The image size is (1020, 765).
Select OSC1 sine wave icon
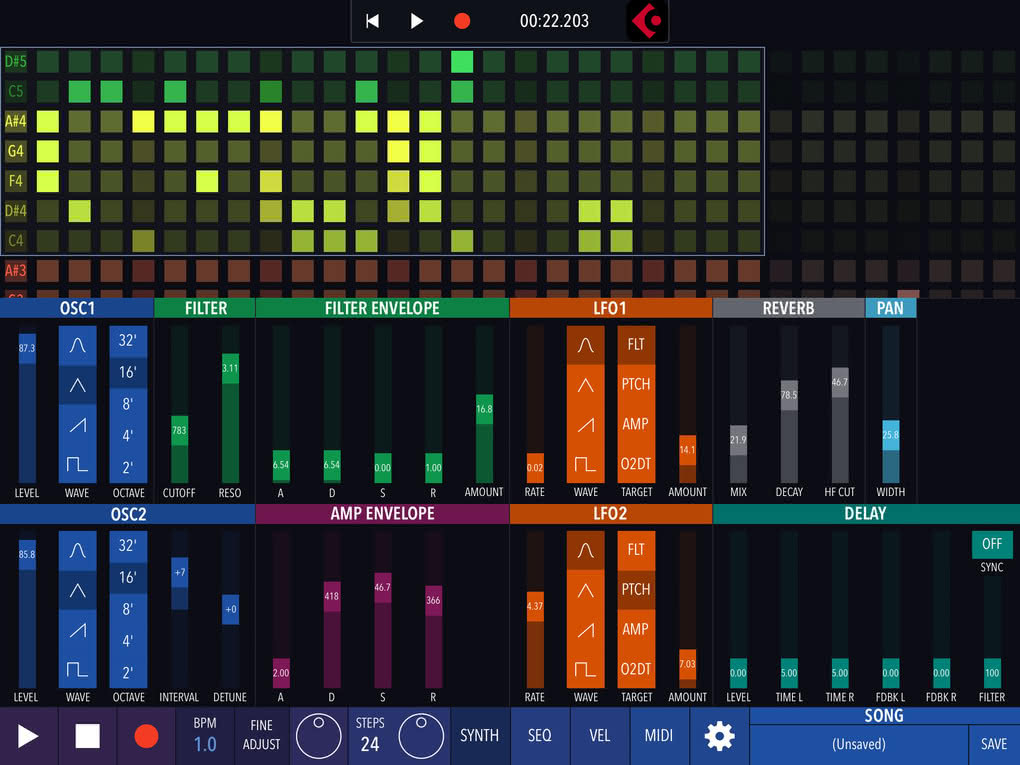click(77, 345)
